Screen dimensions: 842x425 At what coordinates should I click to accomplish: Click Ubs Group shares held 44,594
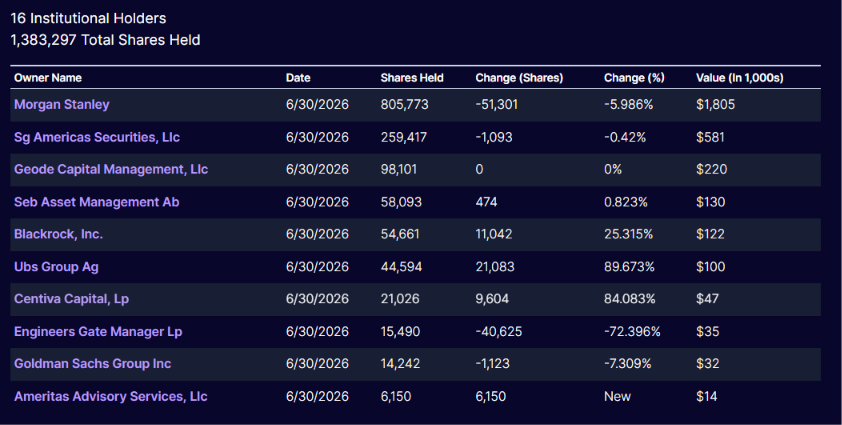[x=401, y=267]
